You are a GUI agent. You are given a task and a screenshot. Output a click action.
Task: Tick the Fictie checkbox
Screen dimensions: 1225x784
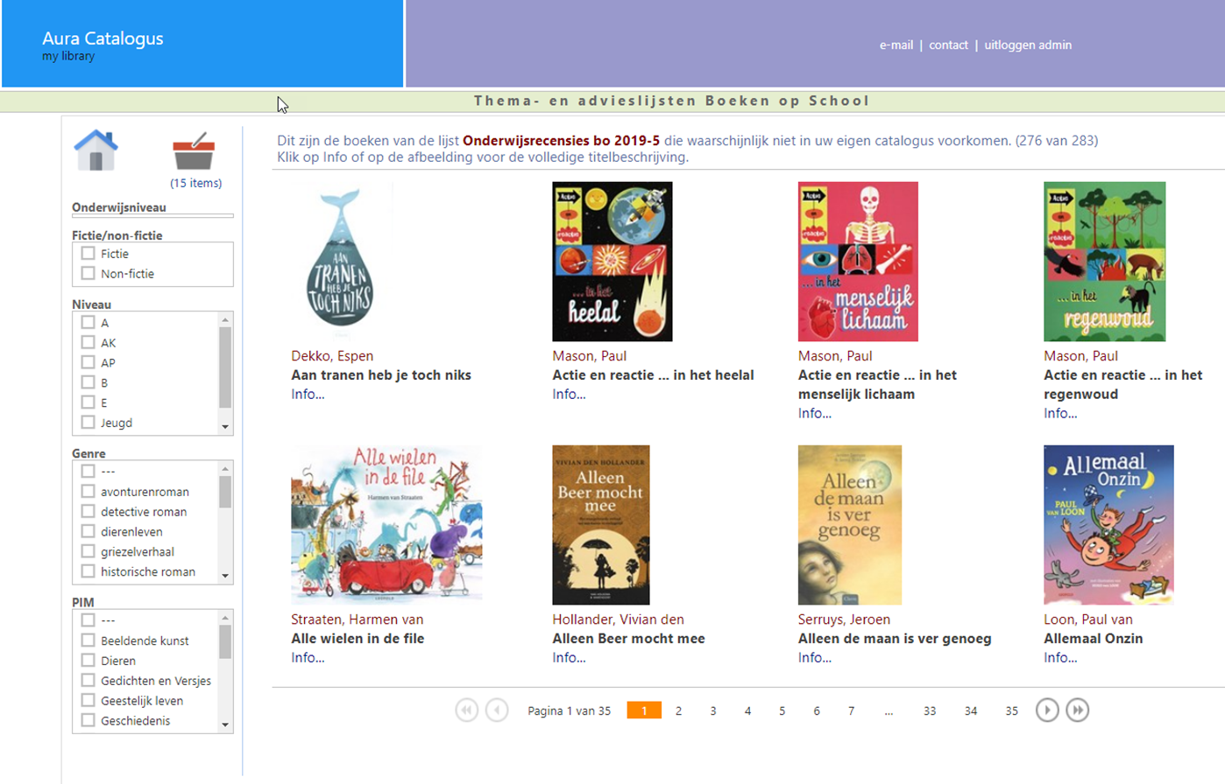(x=88, y=254)
